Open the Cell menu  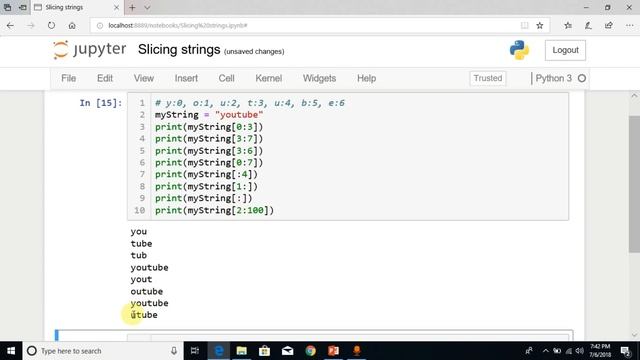point(226,78)
